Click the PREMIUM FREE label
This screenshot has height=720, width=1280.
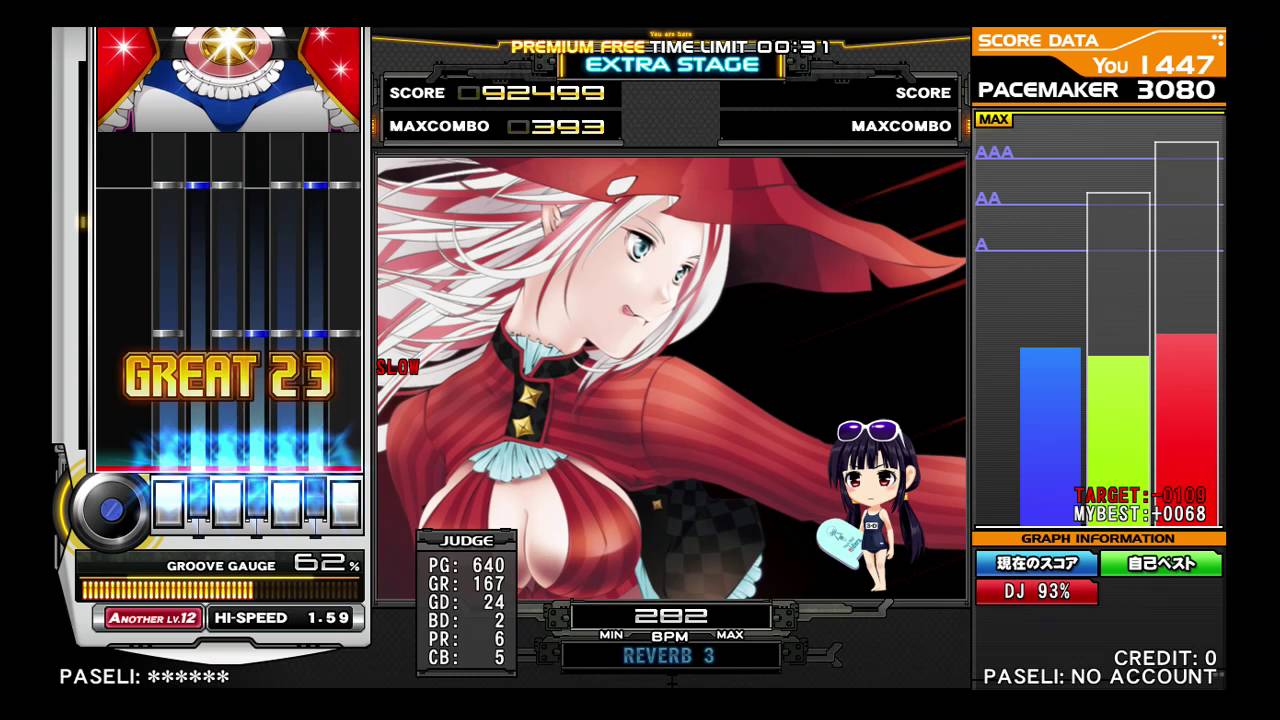tap(578, 47)
